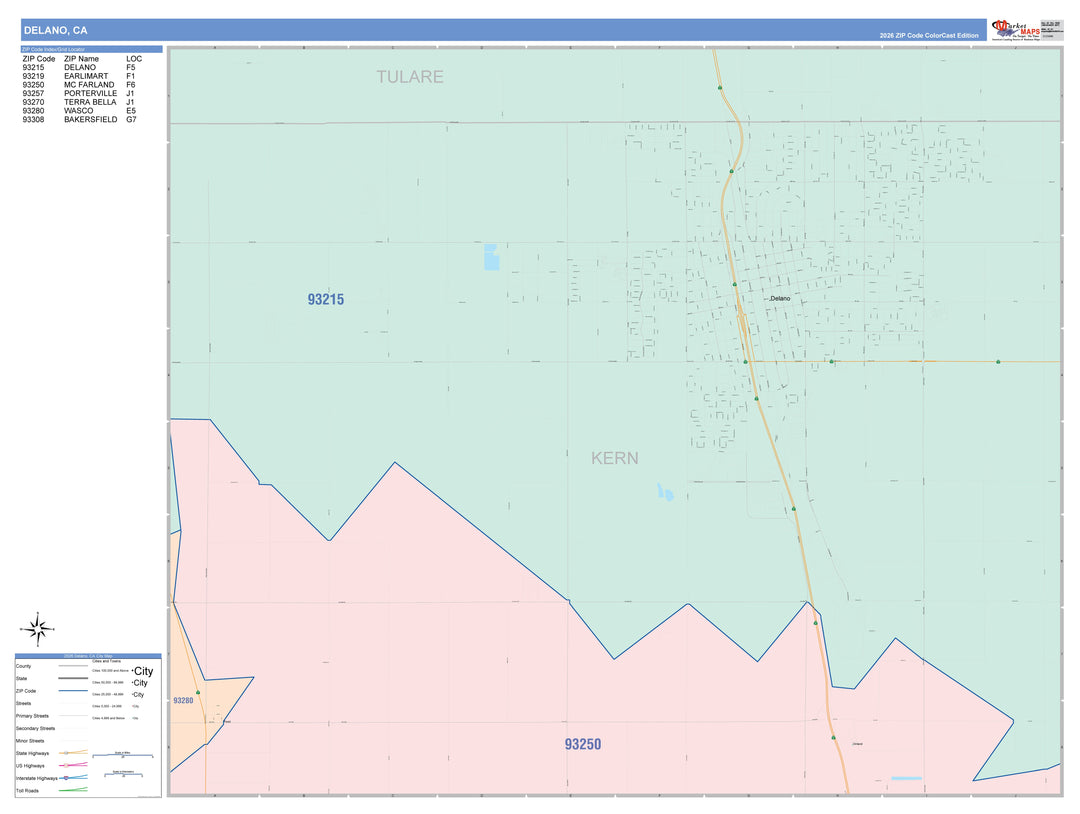Image resolution: width=1080 pixels, height=814 pixels.
Task: Click the blue pond west of Delano
Action: 491,257
